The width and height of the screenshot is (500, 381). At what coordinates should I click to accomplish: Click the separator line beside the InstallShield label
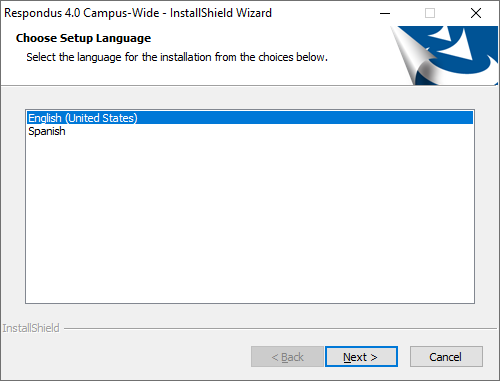(x=280, y=328)
